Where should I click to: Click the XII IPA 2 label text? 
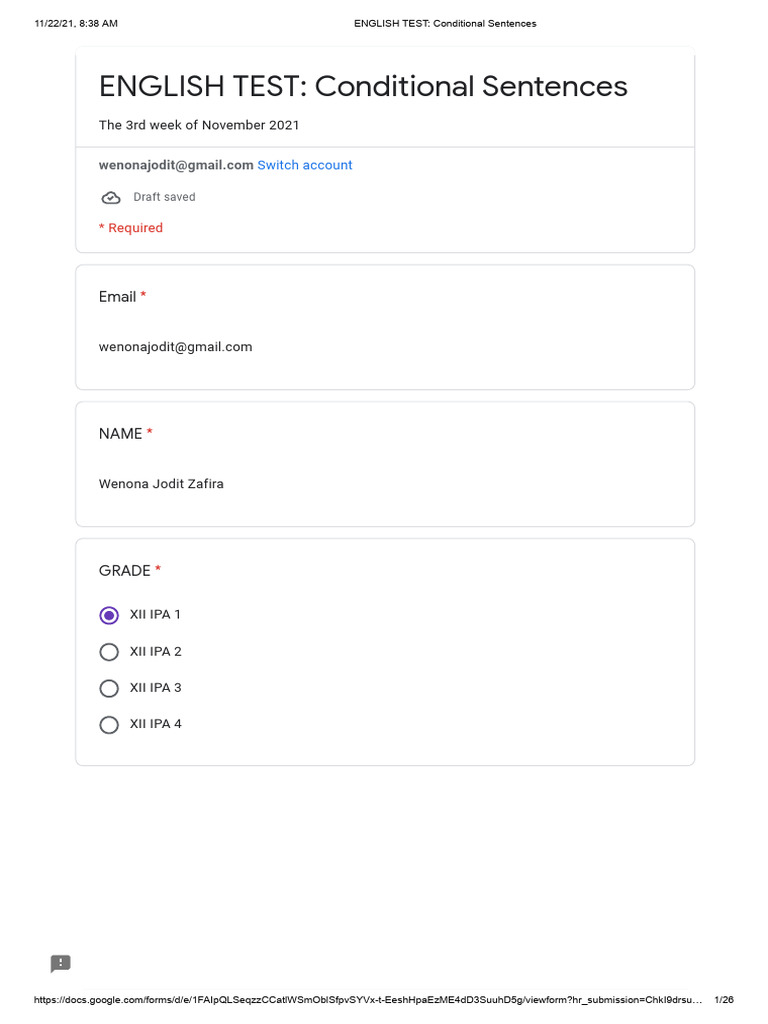click(x=155, y=652)
